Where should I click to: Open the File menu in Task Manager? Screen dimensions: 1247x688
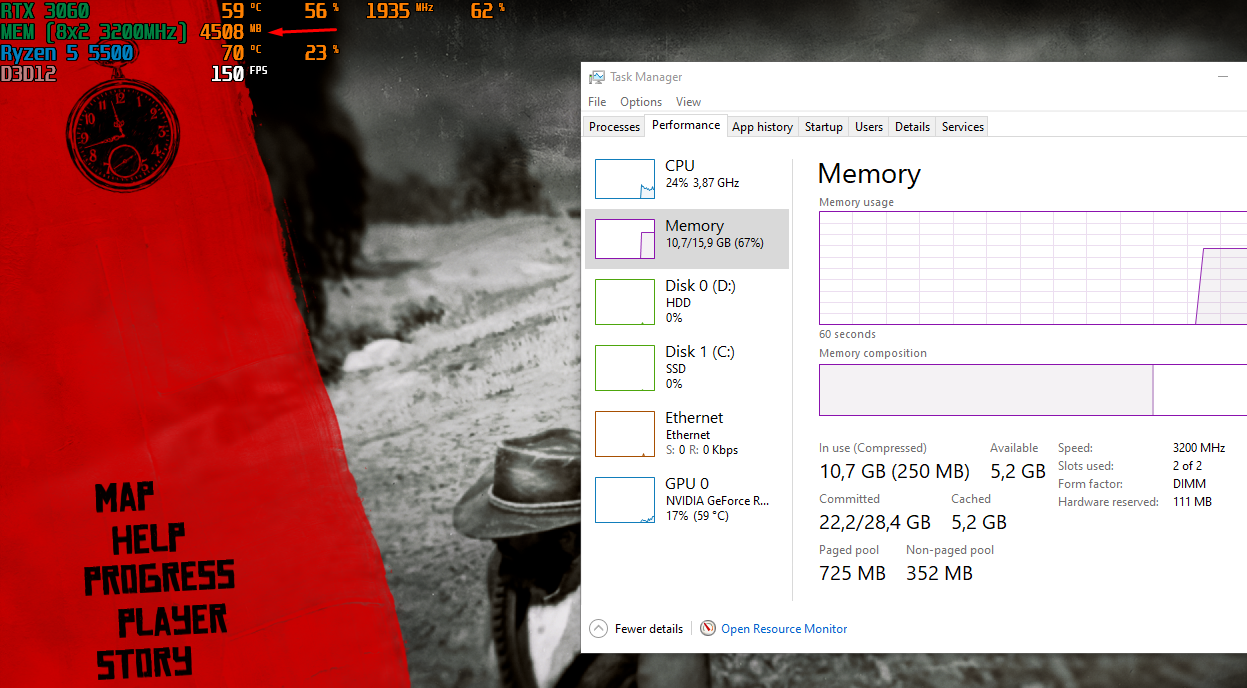[x=597, y=102]
